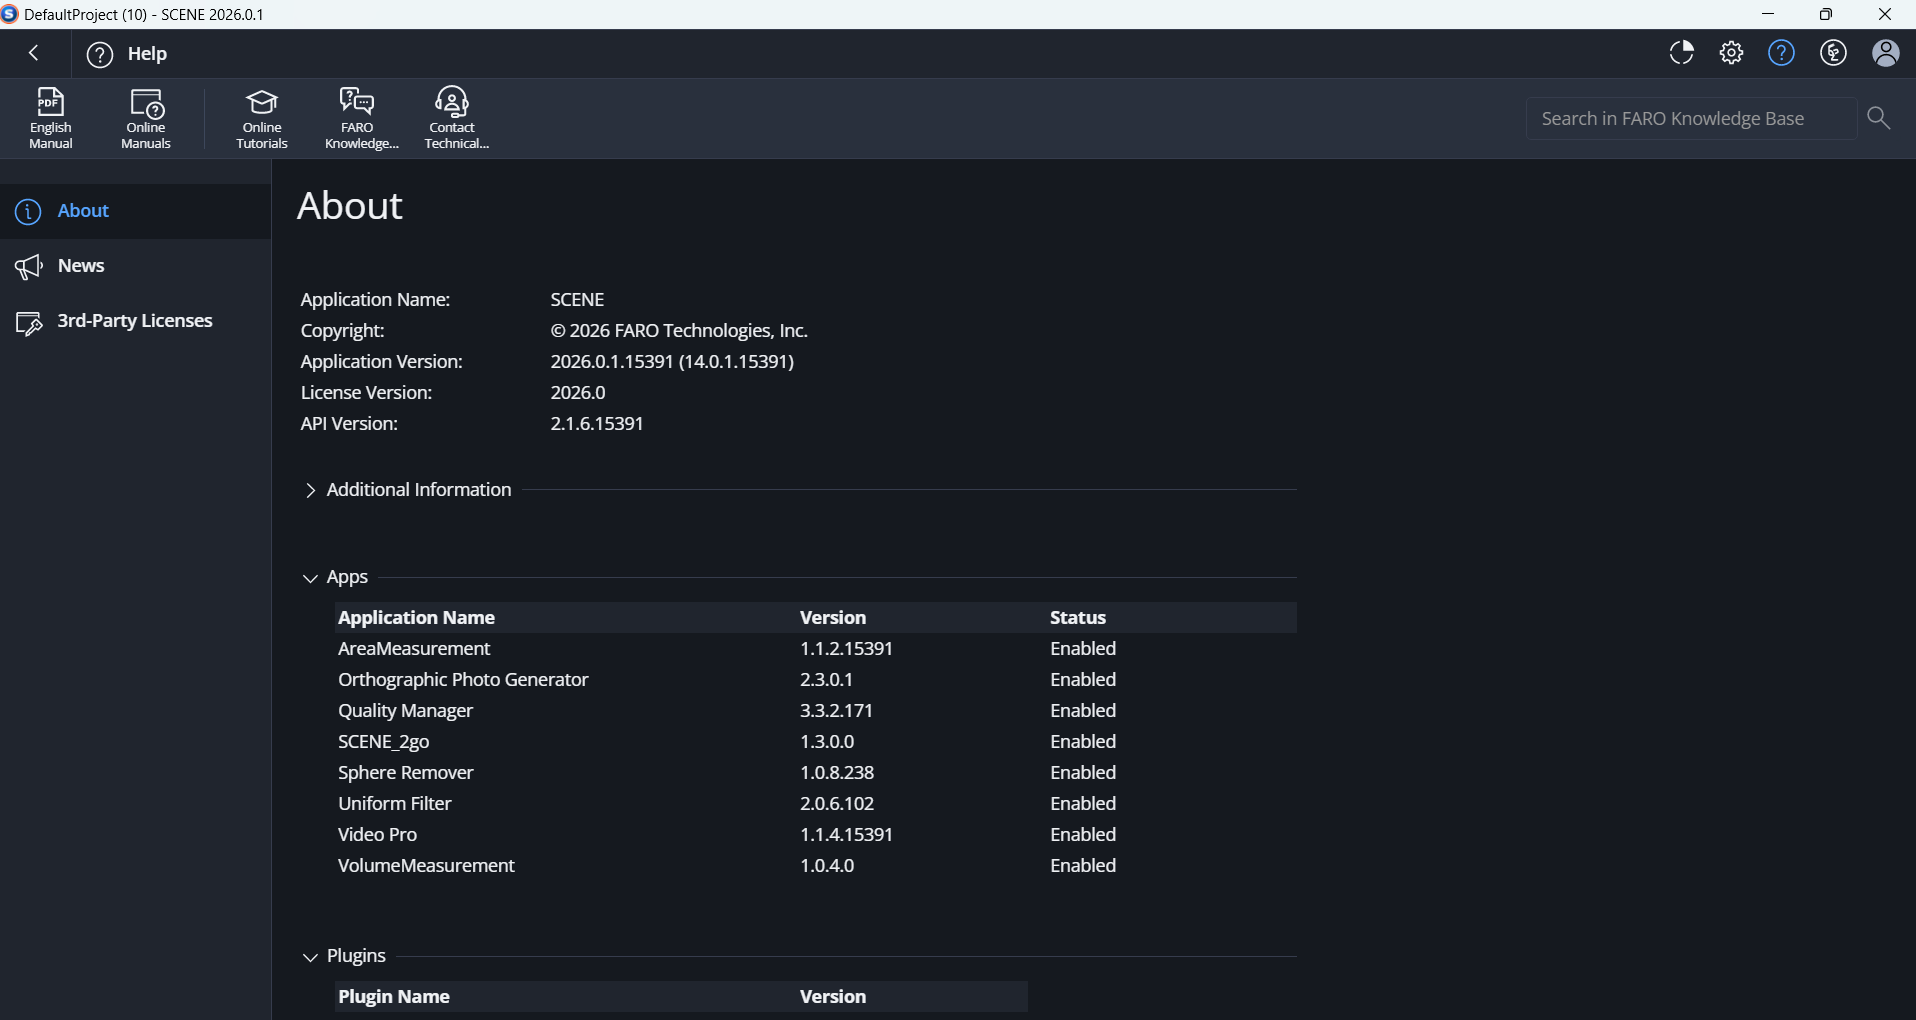
Task: Click the API version value 2.1.6.15391
Action: (x=597, y=424)
